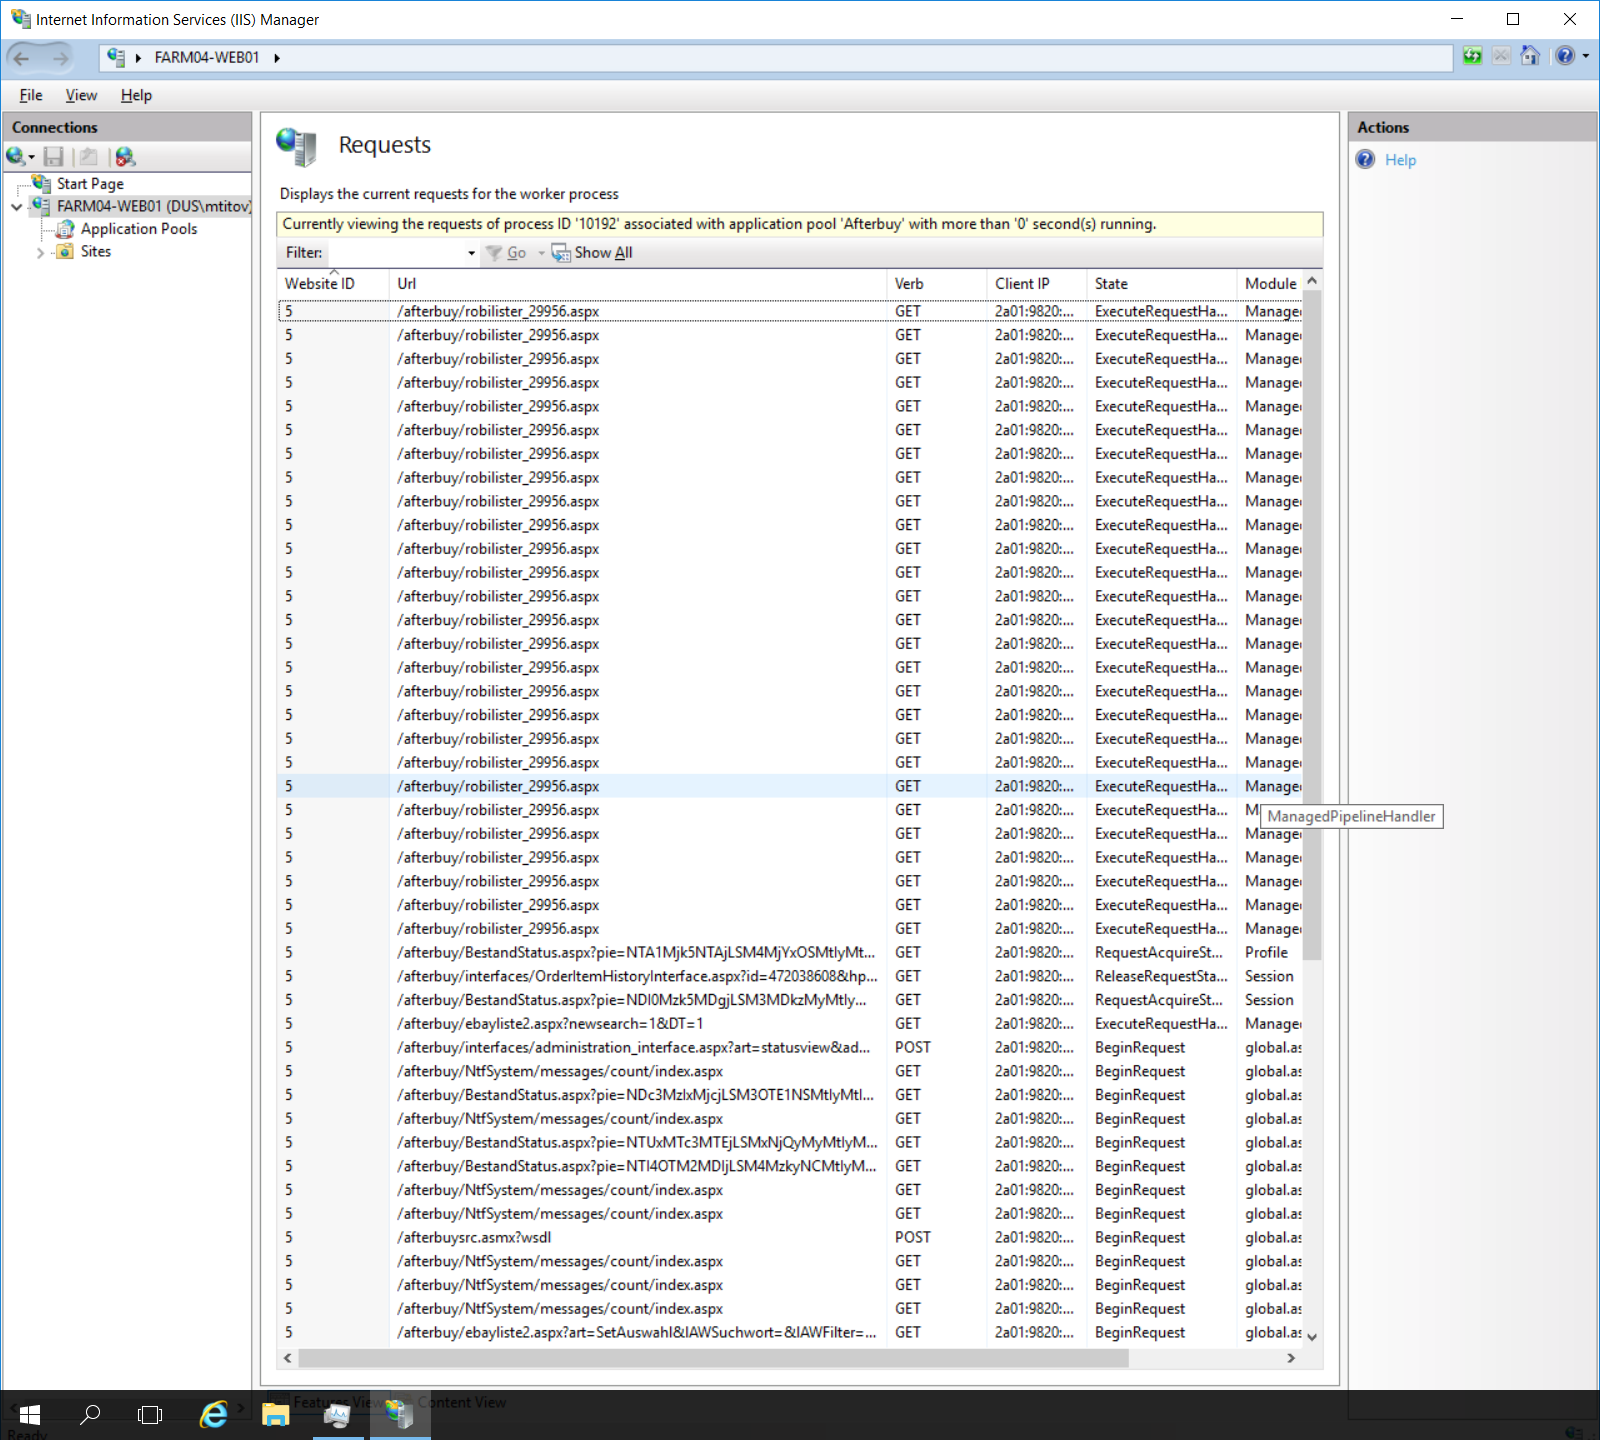
Task: Click taskbar search magnifier icon
Action: click(x=90, y=1415)
